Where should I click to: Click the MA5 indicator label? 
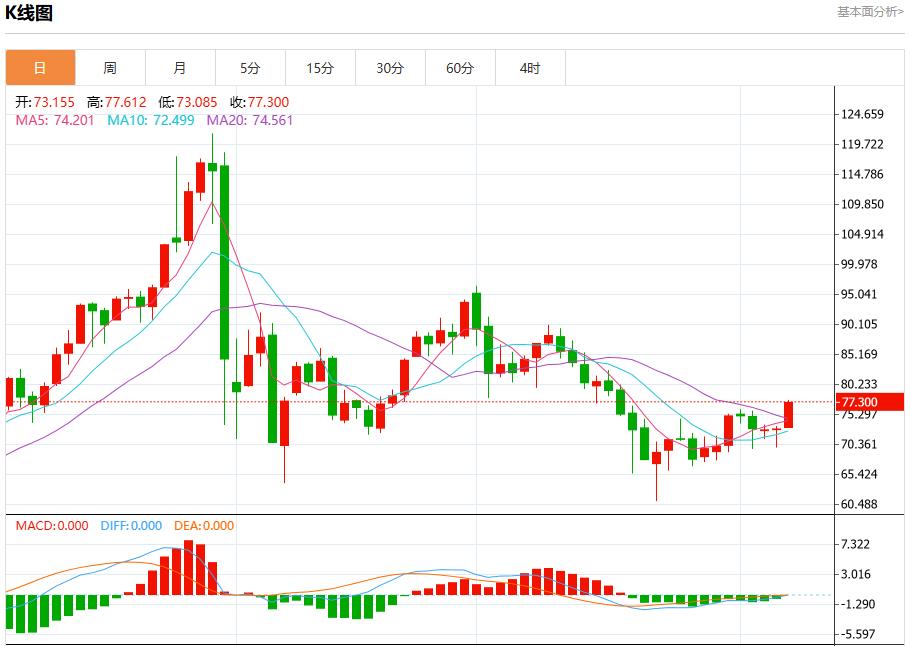click(x=55, y=120)
